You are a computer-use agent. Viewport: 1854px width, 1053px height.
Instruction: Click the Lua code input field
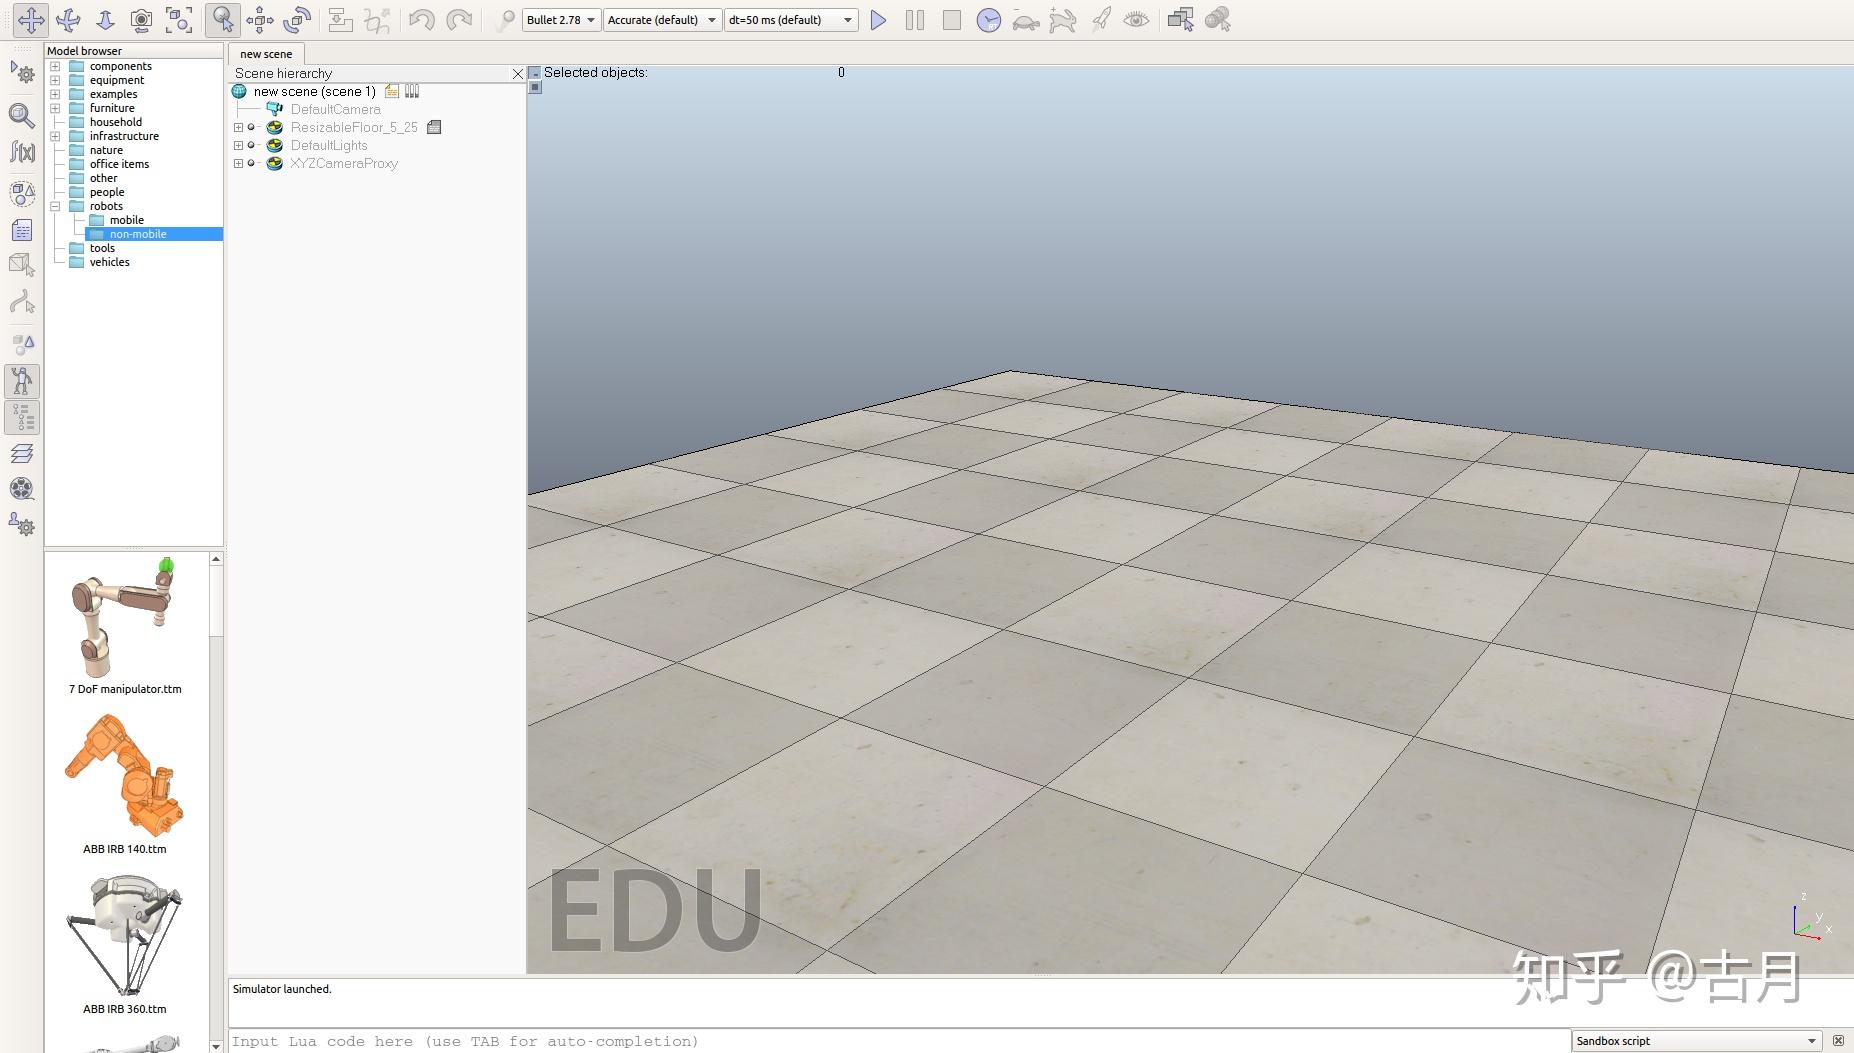click(x=898, y=1041)
